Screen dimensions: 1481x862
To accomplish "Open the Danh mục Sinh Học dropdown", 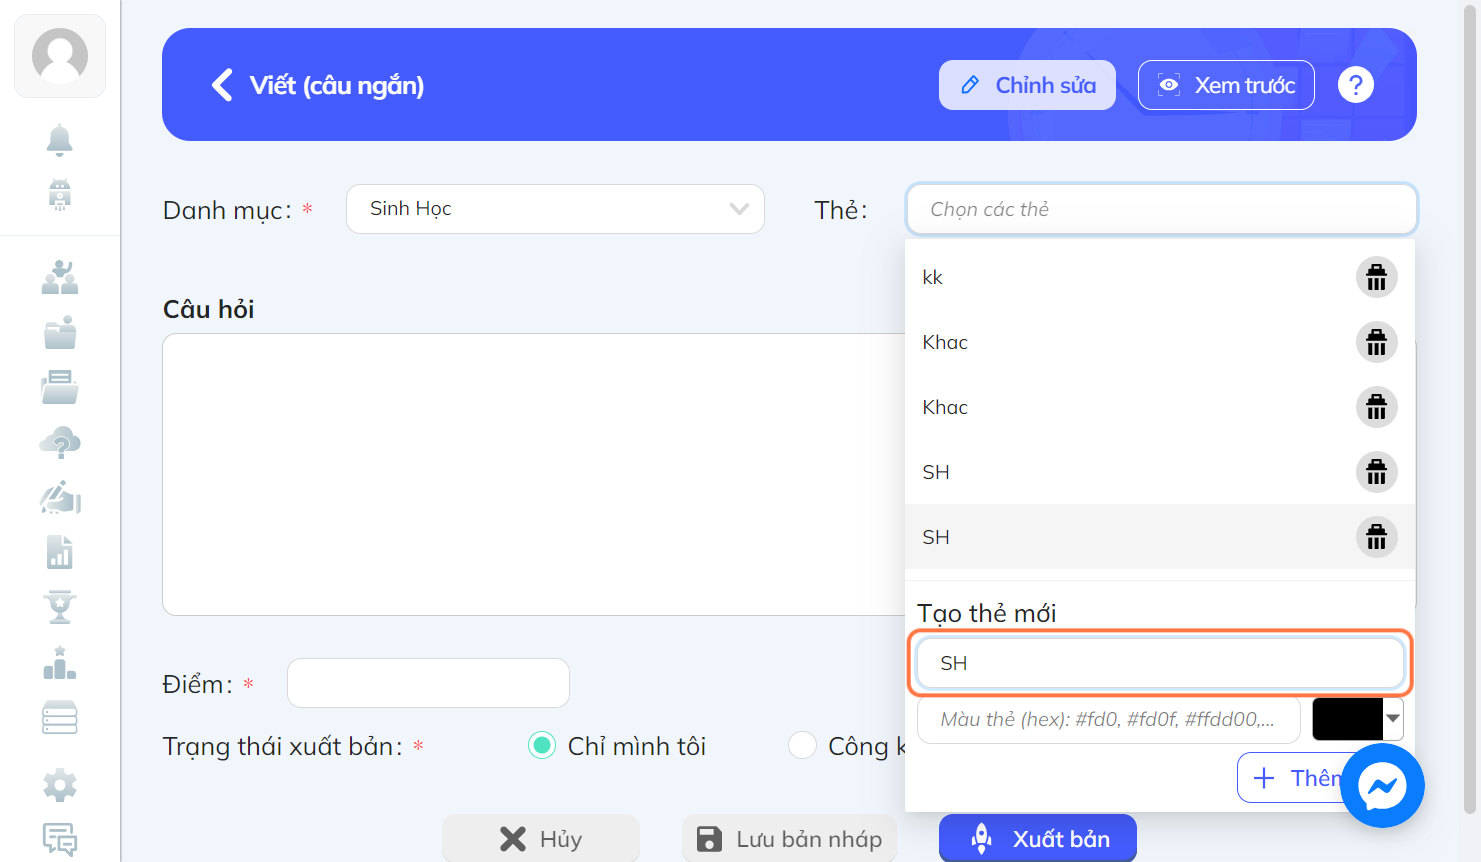I will (555, 209).
